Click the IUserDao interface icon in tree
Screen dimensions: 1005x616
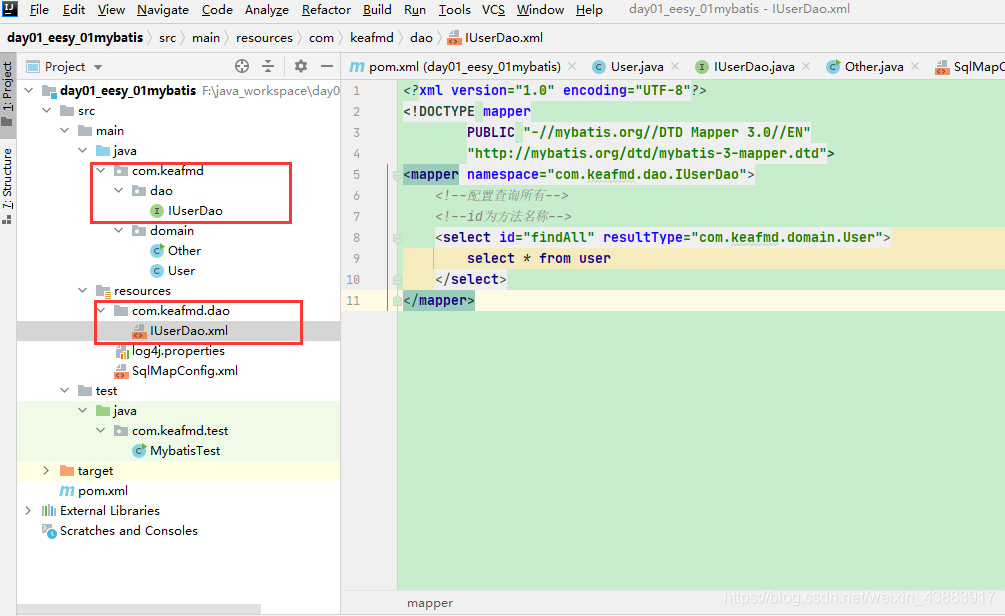(x=156, y=211)
